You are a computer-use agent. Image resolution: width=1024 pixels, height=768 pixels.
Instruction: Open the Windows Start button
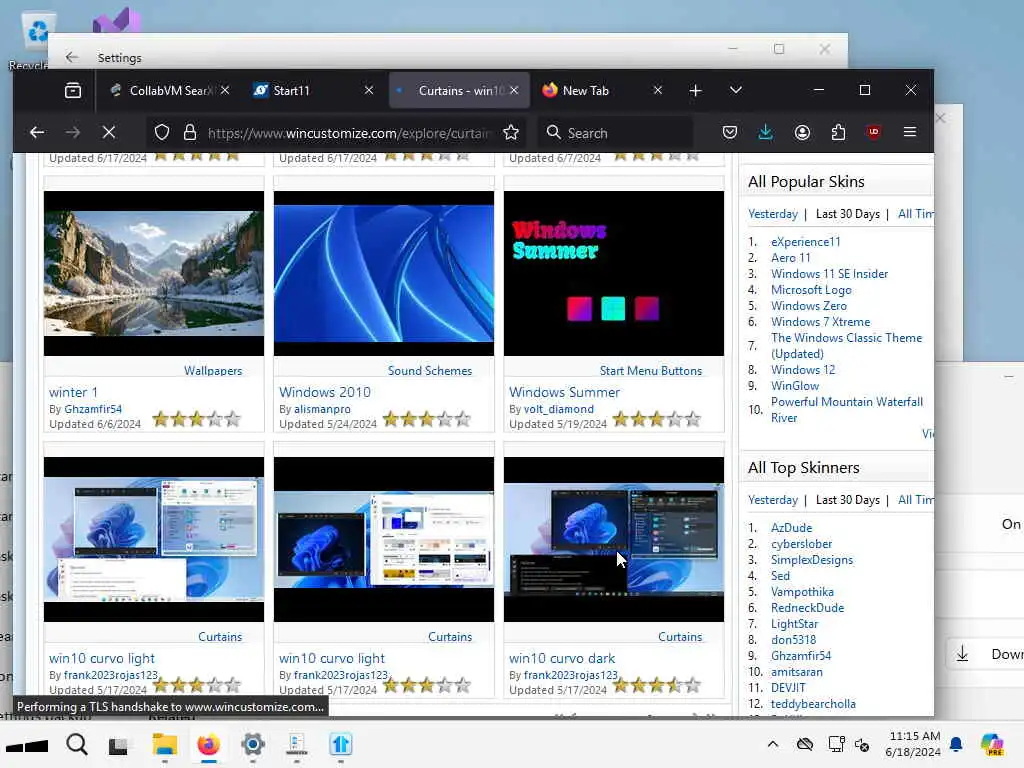pos(27,745)
